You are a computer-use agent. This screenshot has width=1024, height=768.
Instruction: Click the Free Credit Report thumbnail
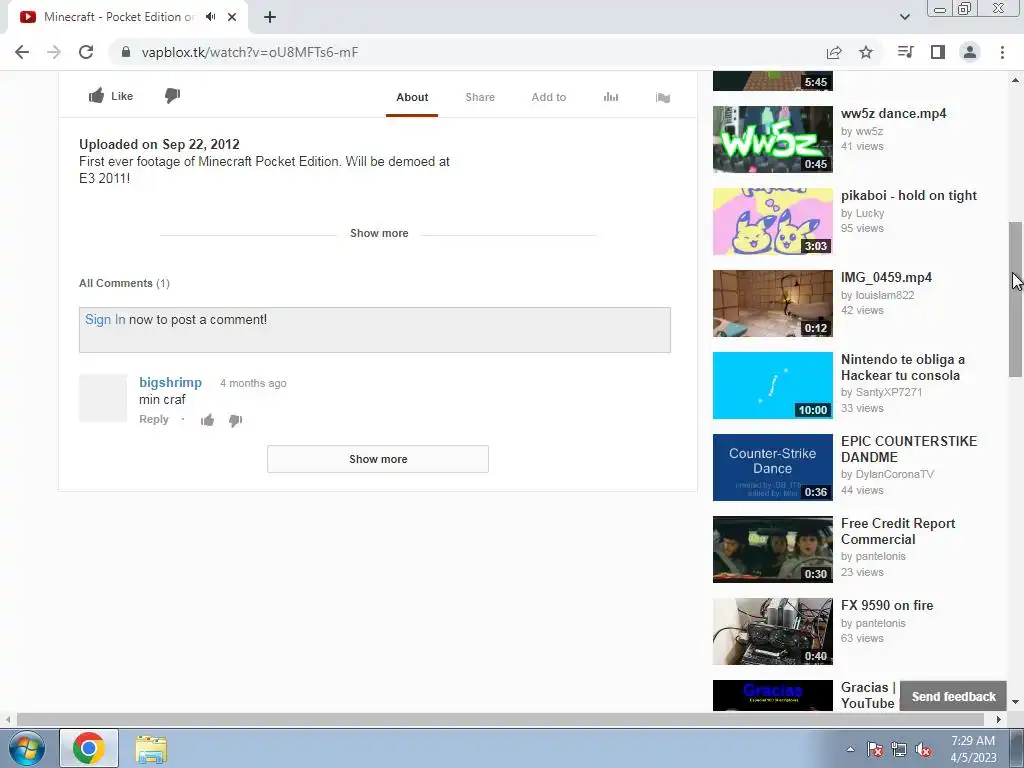click(773, 549)
